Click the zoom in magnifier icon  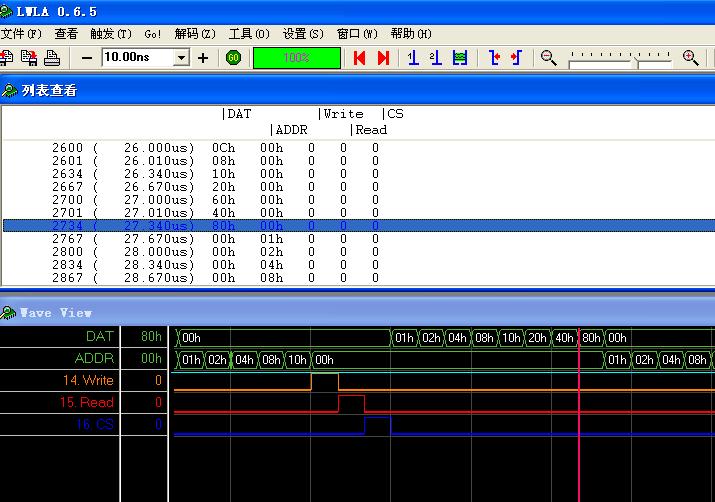point(690,58)
